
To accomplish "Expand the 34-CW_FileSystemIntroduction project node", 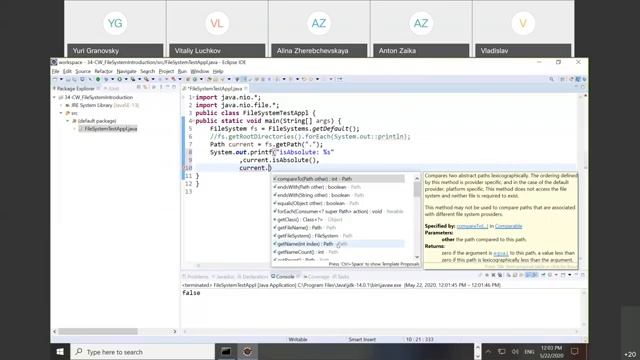I will pos(54,98).
